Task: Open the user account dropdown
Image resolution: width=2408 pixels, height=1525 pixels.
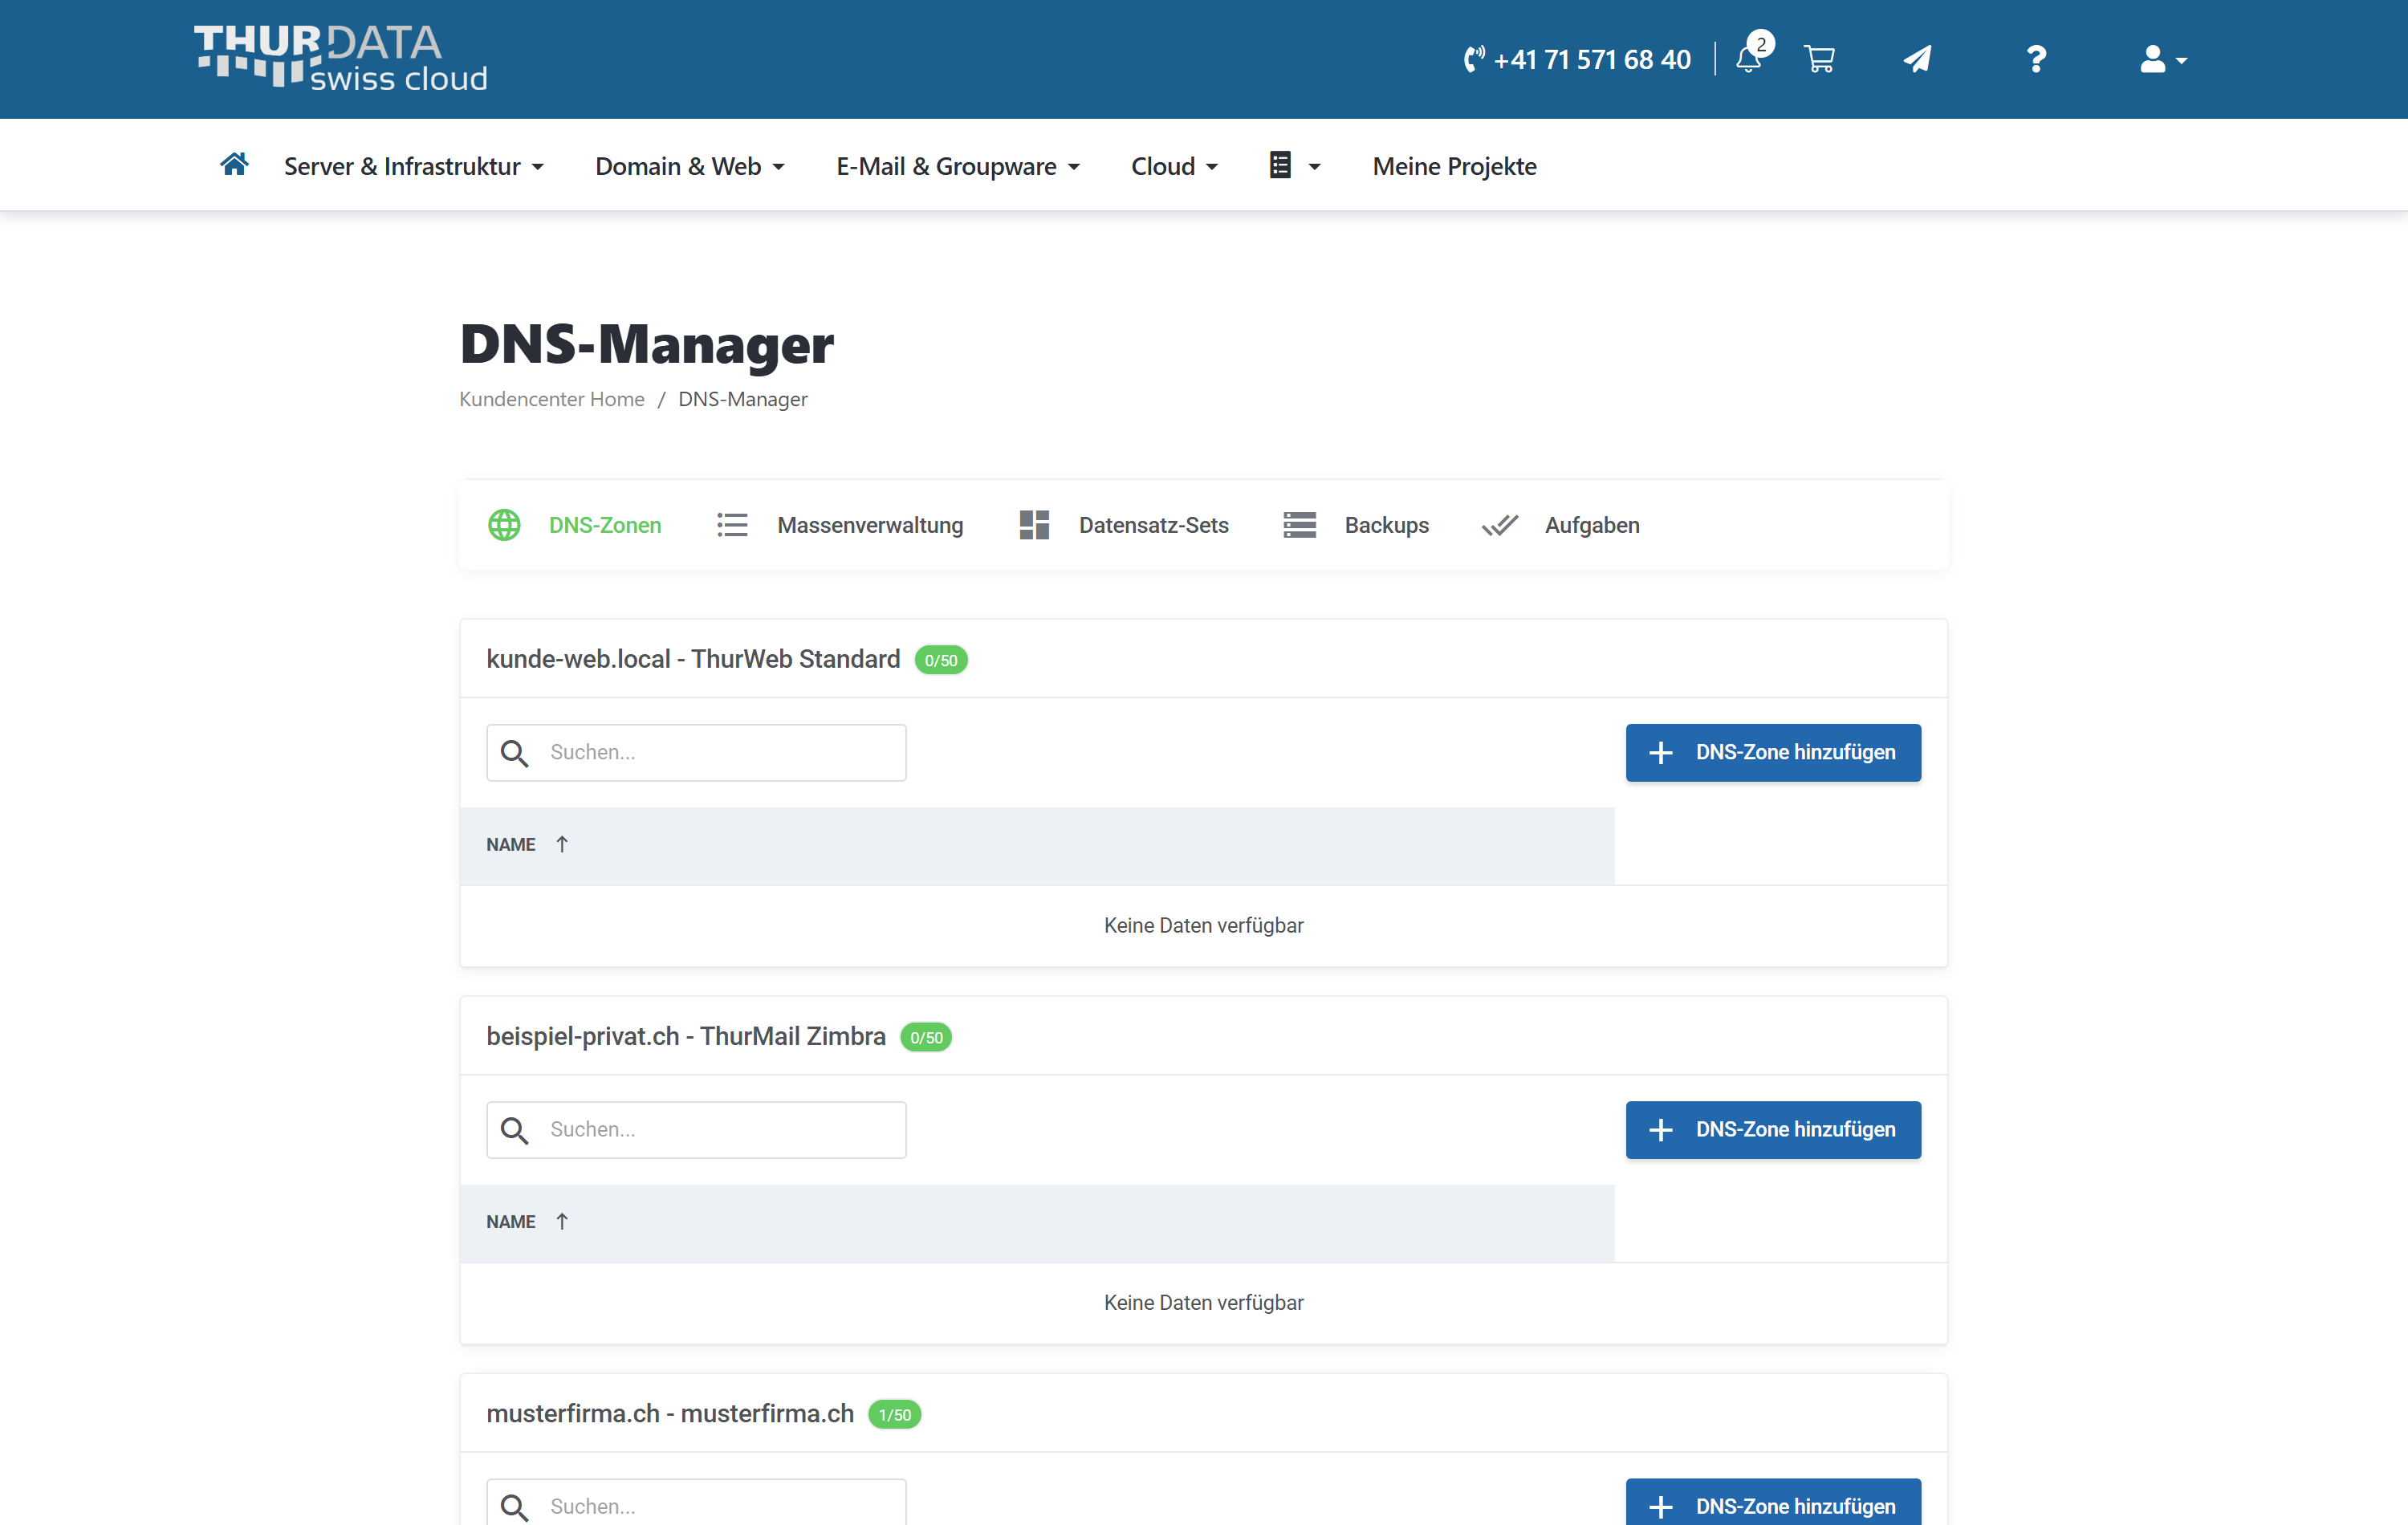Action: pyautogui.click(x=2163, y=60)
